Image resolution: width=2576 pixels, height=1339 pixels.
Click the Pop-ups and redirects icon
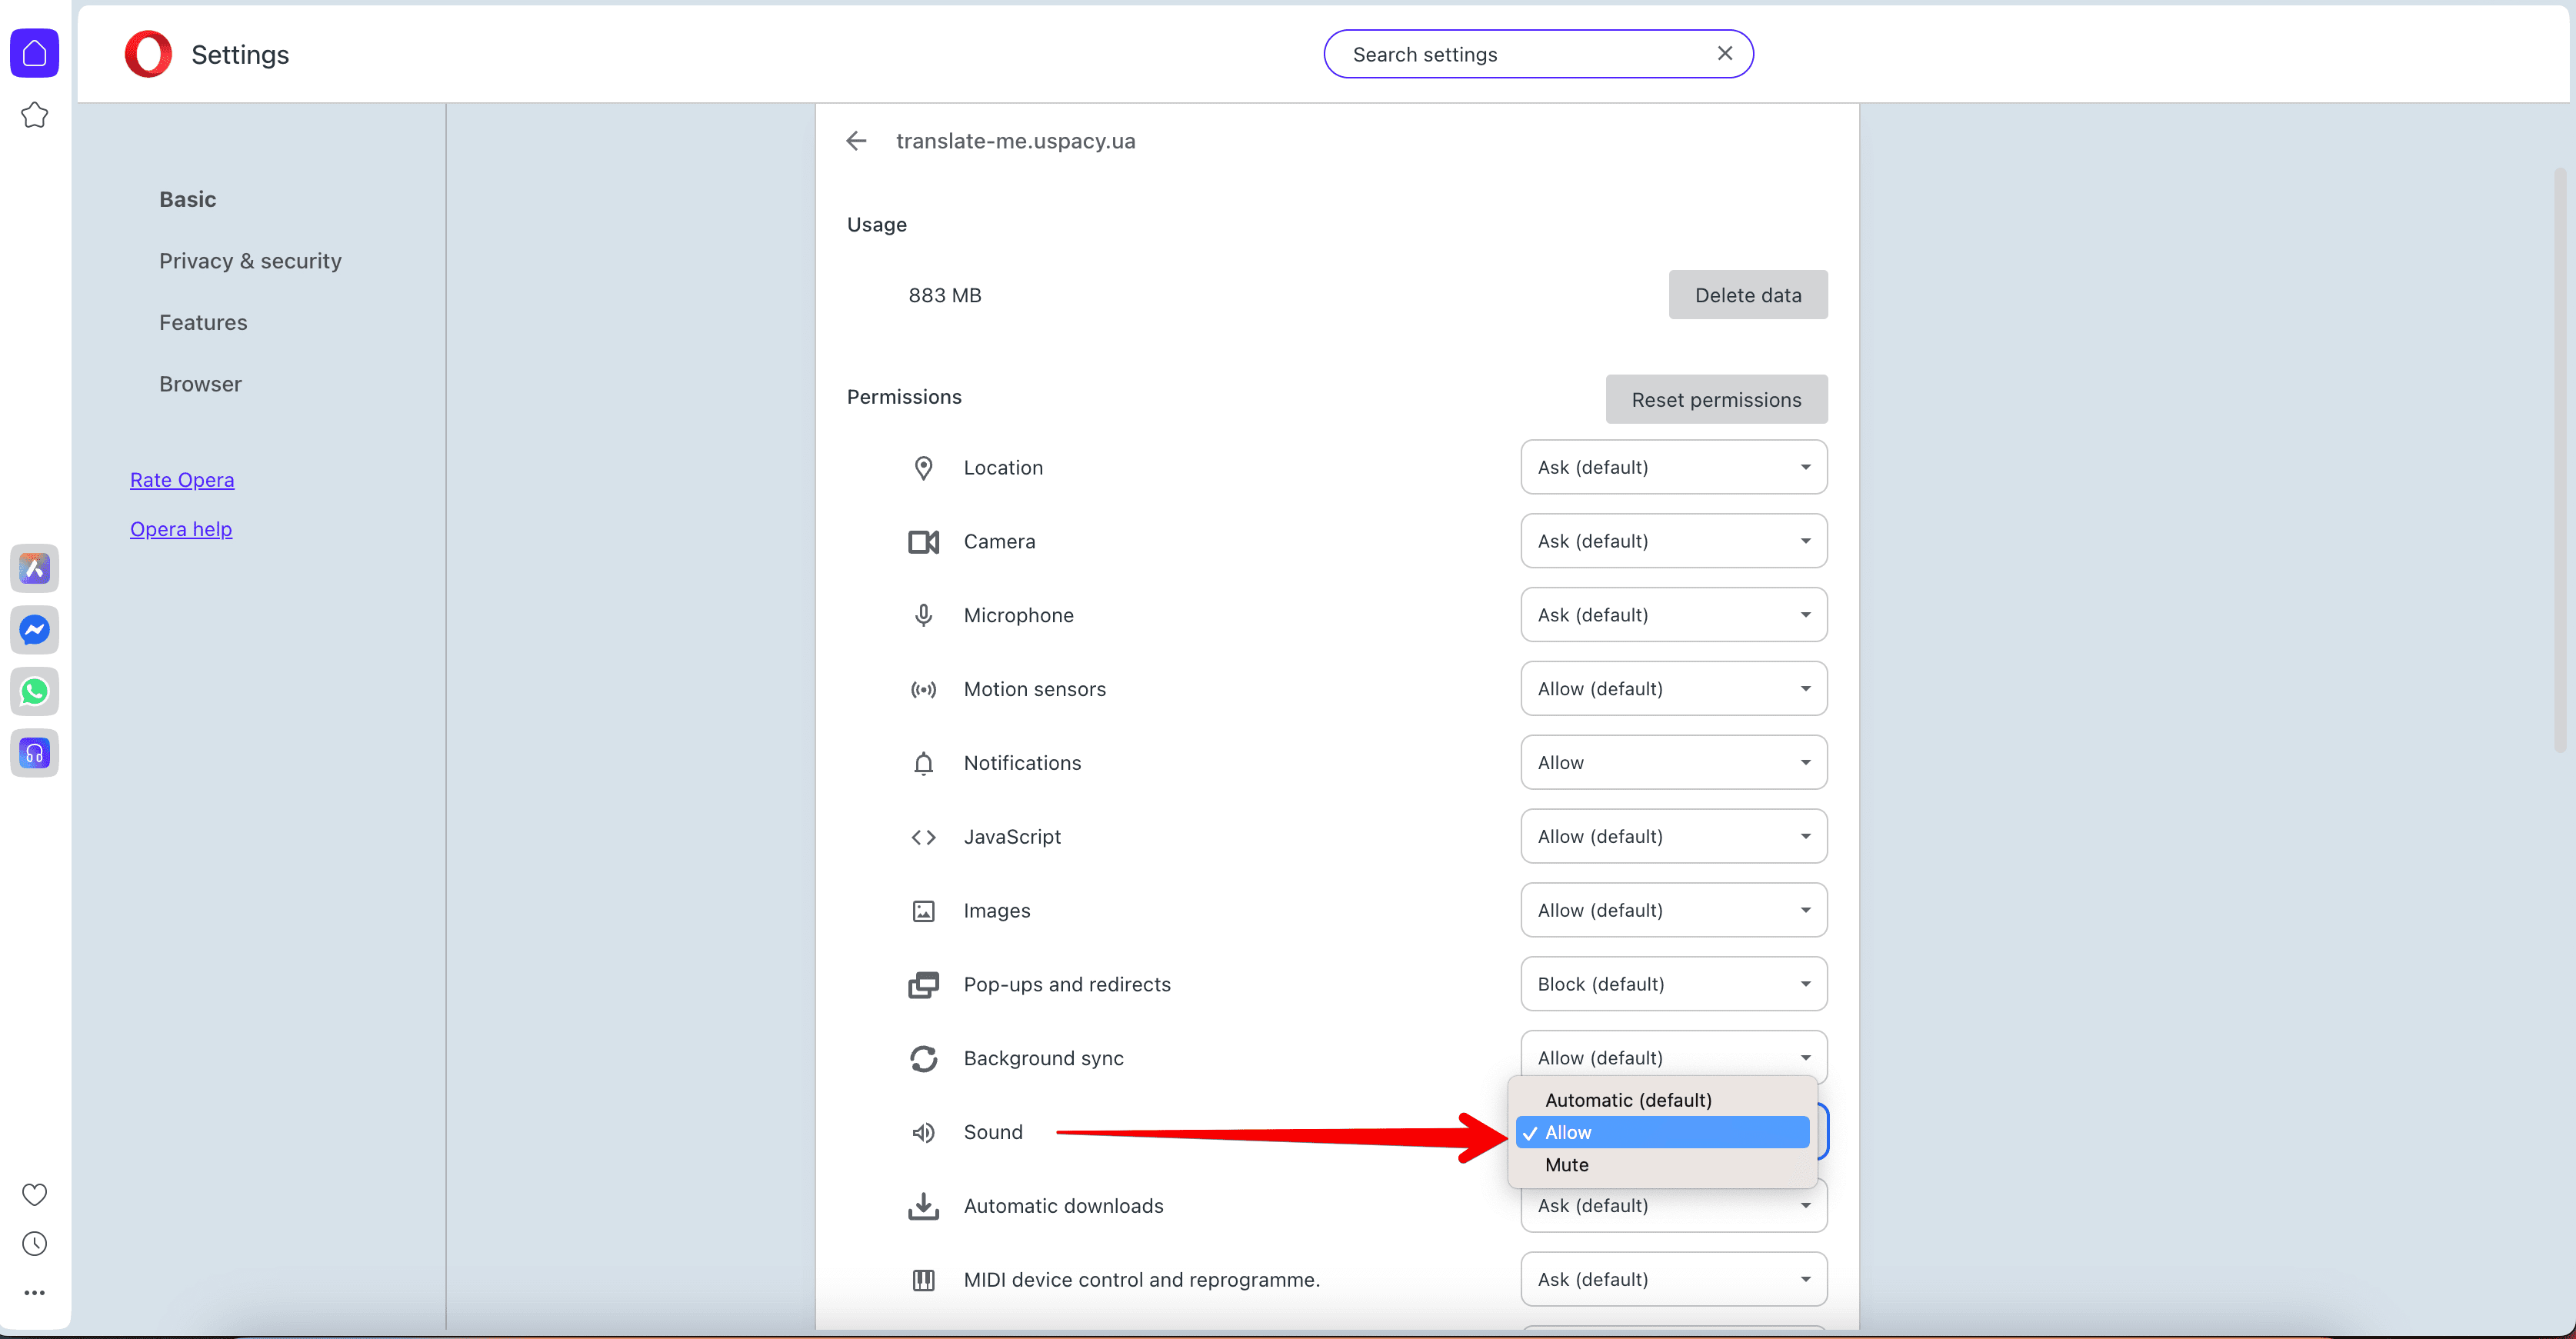click(923, 985)
